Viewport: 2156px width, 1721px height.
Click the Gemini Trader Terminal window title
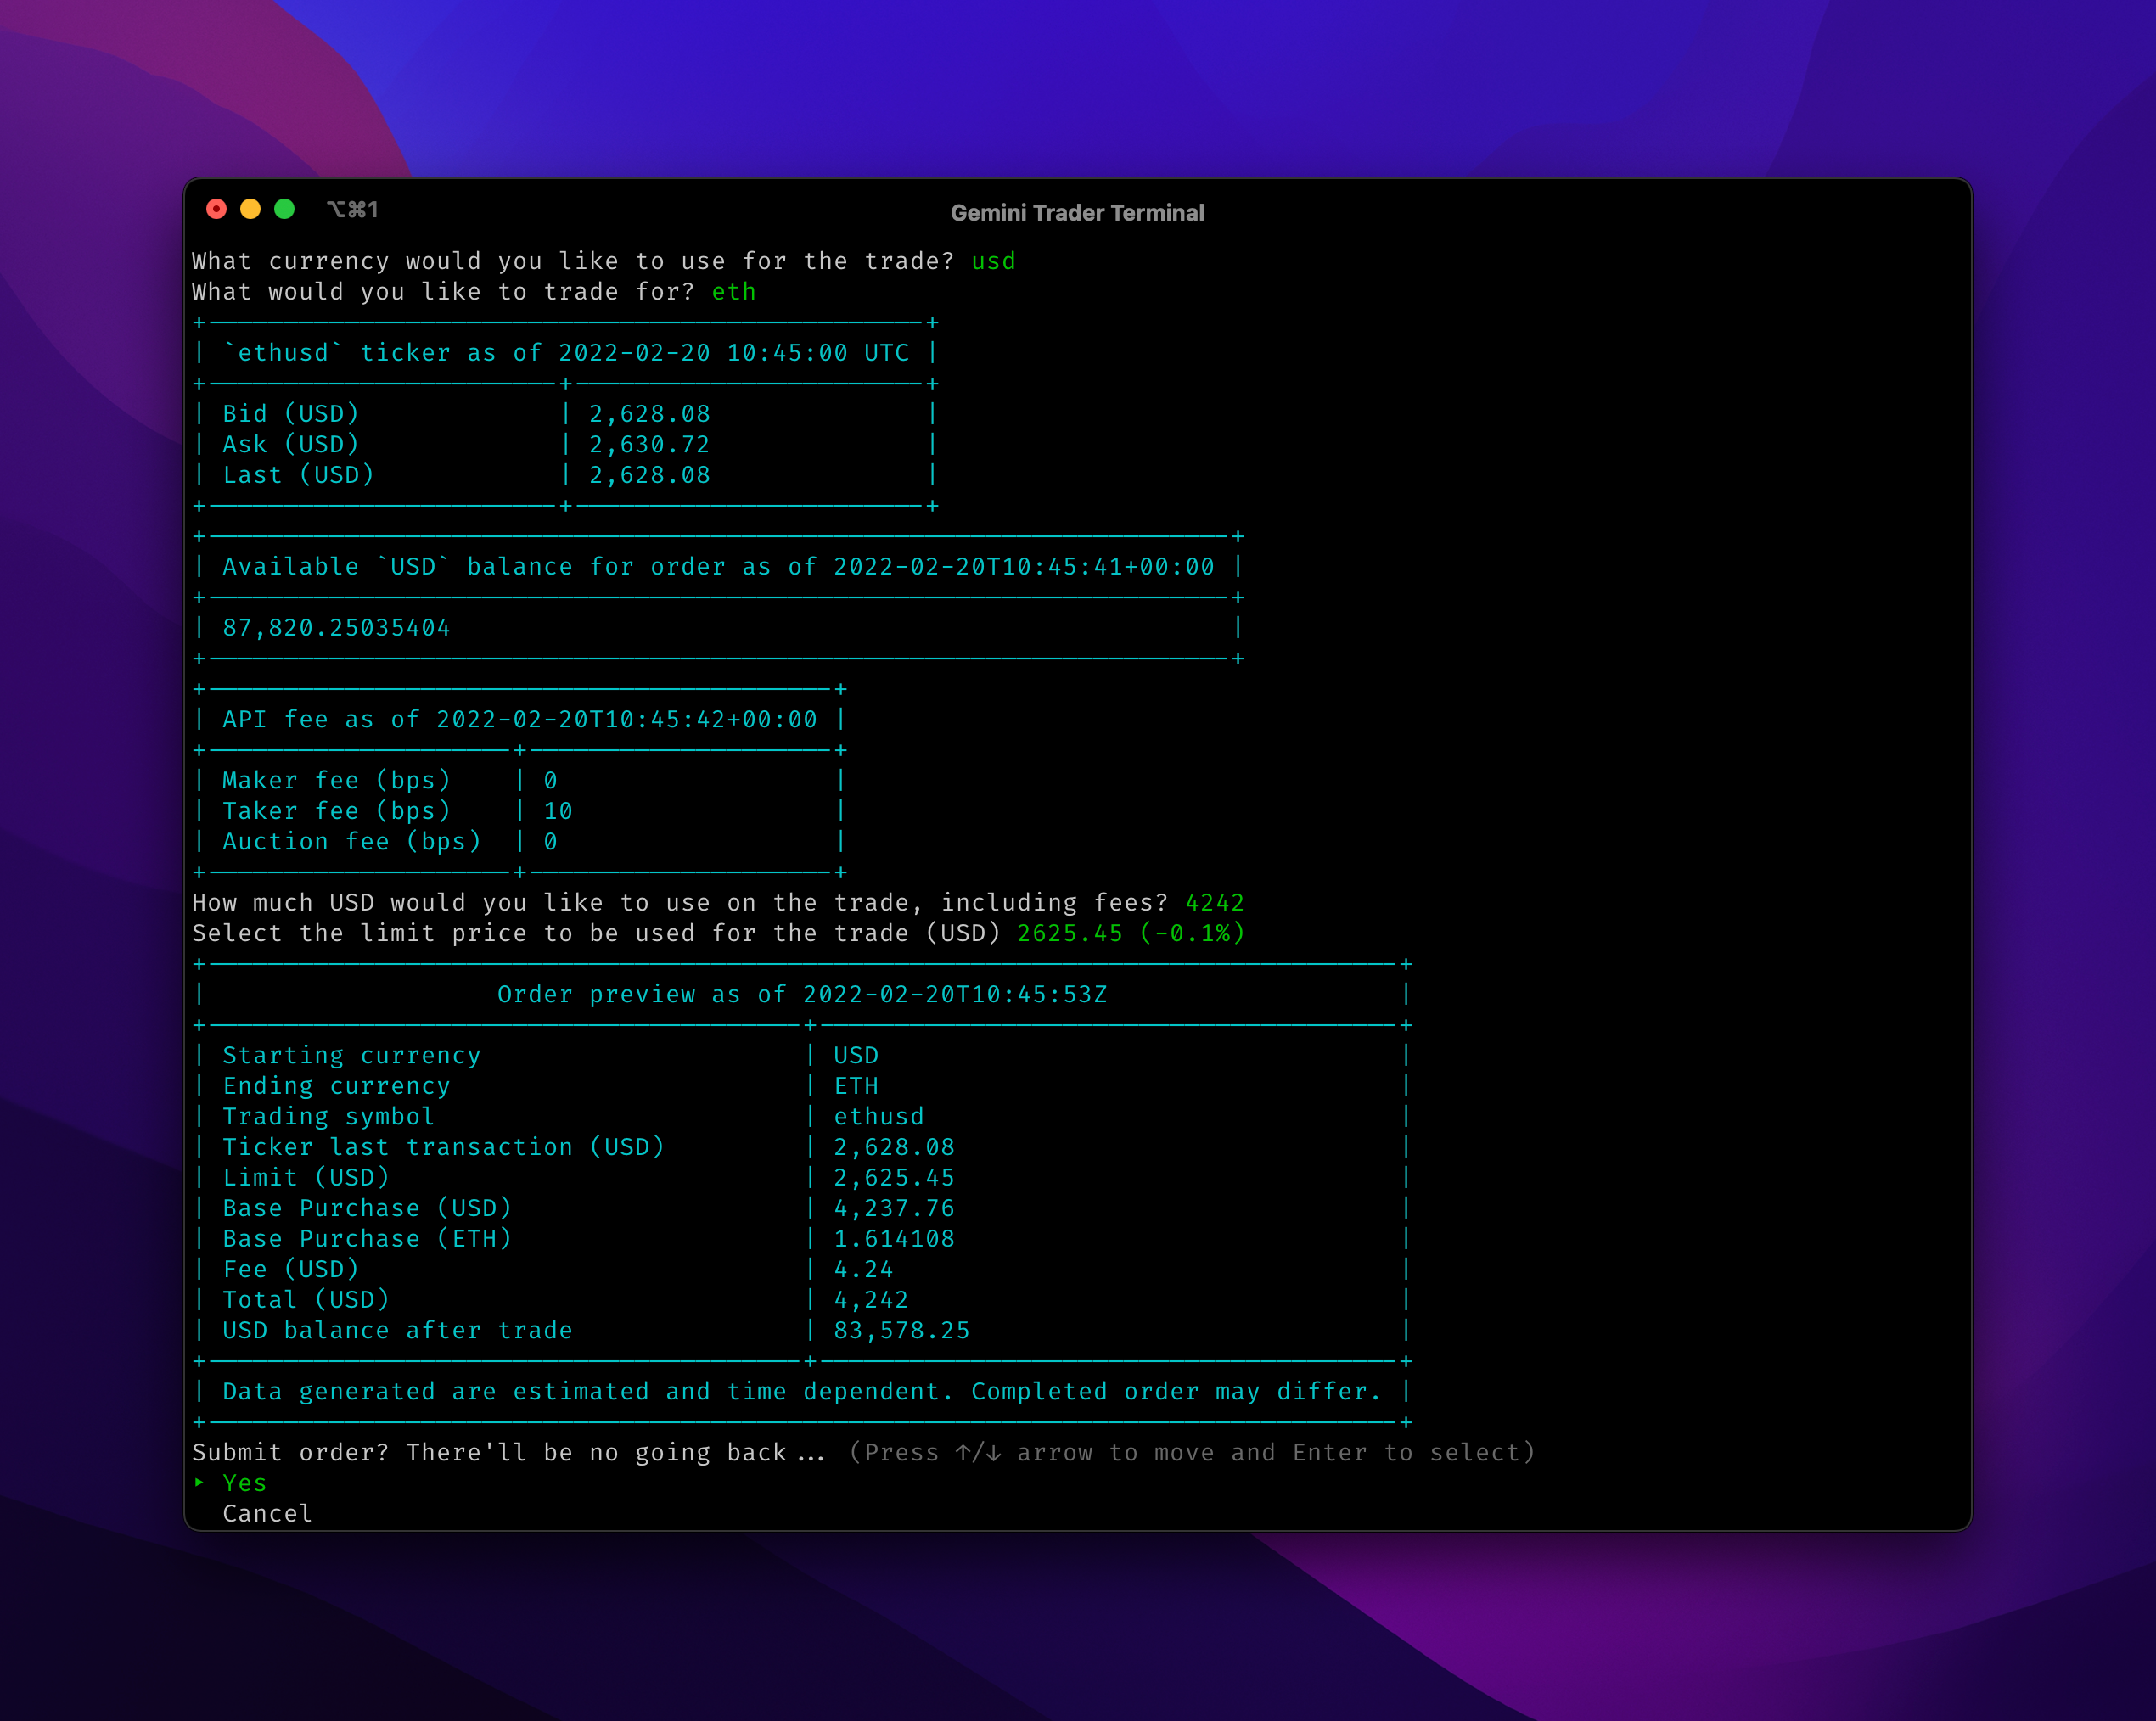(1077, 213)
